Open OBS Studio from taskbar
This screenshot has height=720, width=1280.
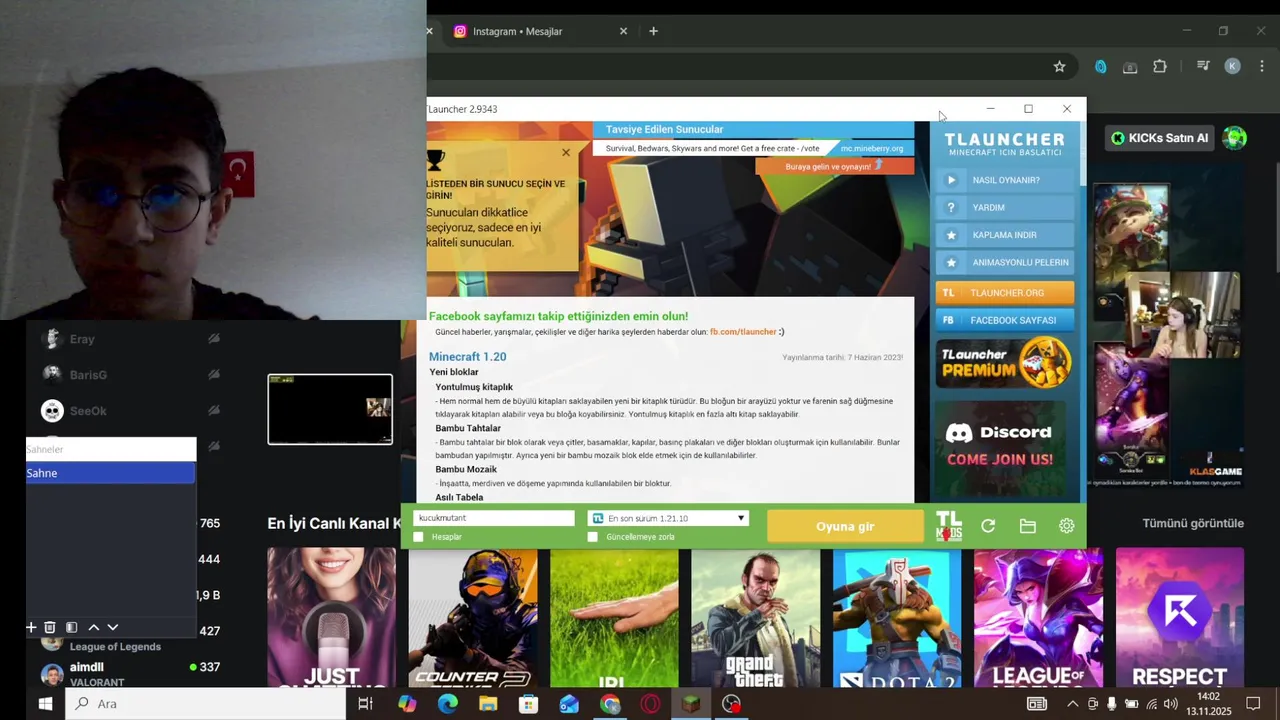(x=732, y=704)
